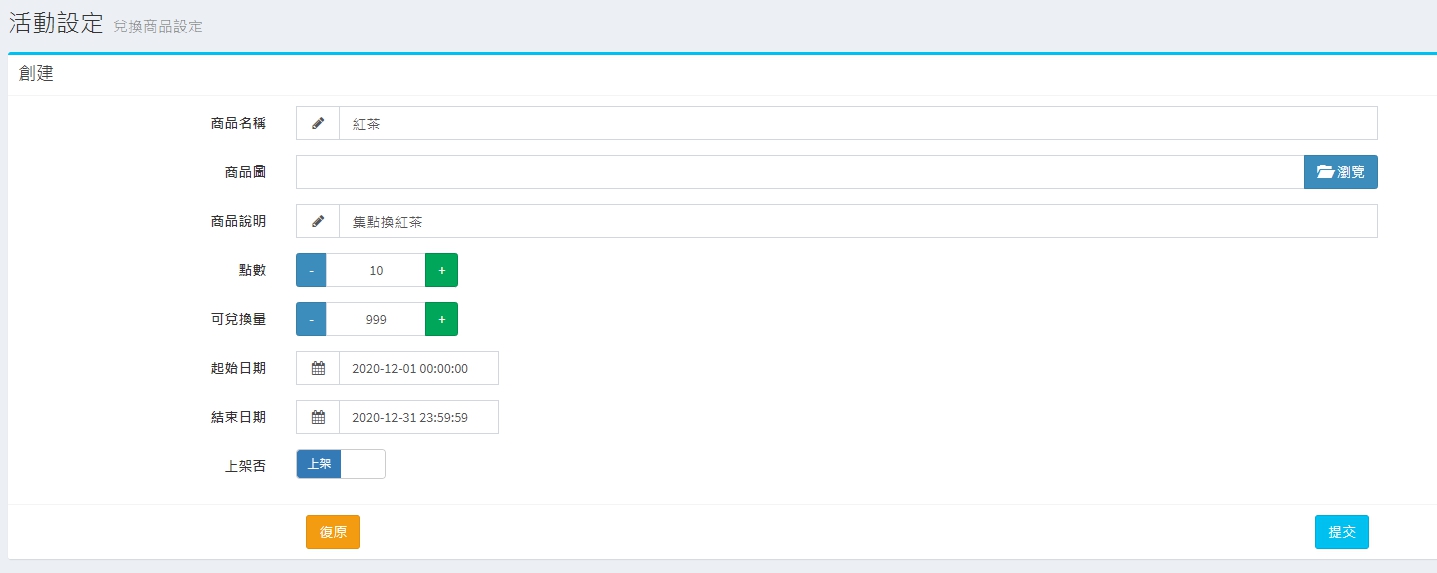Increase 點數 with the plus button
Image resolution: width=1437 pixels, height=573 pixels.
point(441,270)
